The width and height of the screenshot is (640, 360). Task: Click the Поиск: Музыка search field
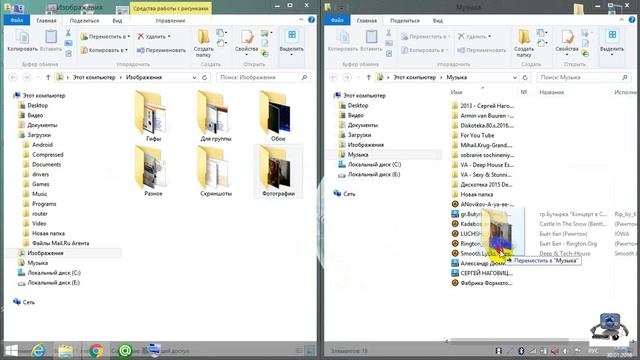584,77
